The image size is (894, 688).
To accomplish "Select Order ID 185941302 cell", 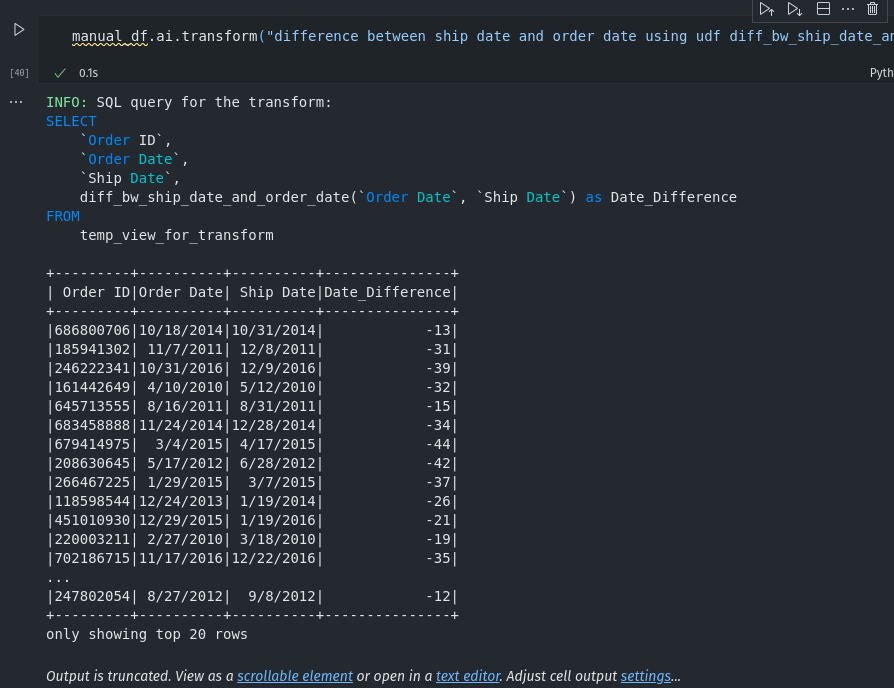I will pyautogui.click(x=92, y=349).
